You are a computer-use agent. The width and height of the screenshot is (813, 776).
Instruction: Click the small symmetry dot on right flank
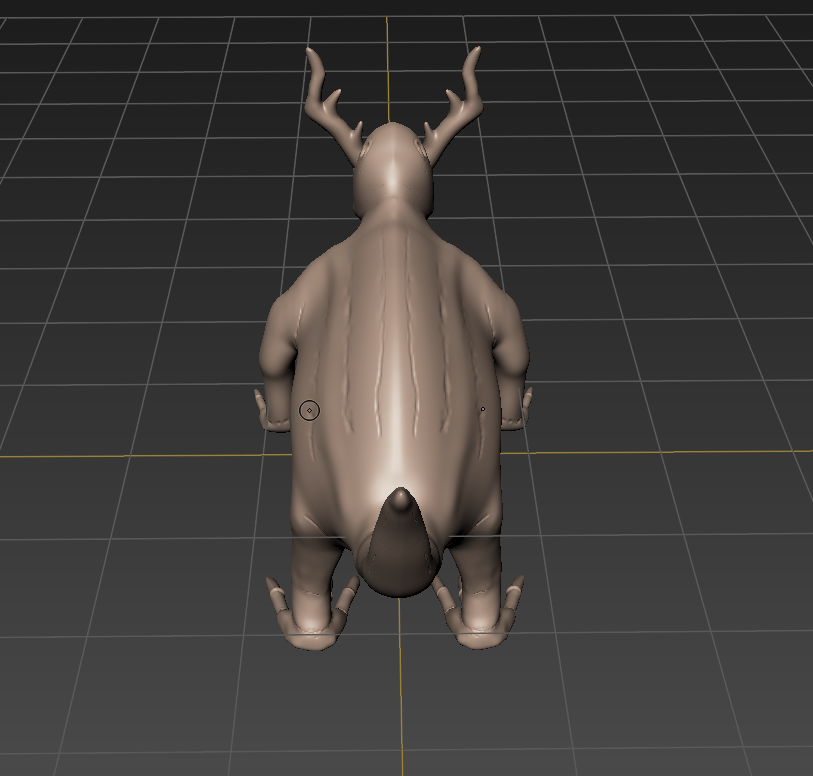pos(482,409)
